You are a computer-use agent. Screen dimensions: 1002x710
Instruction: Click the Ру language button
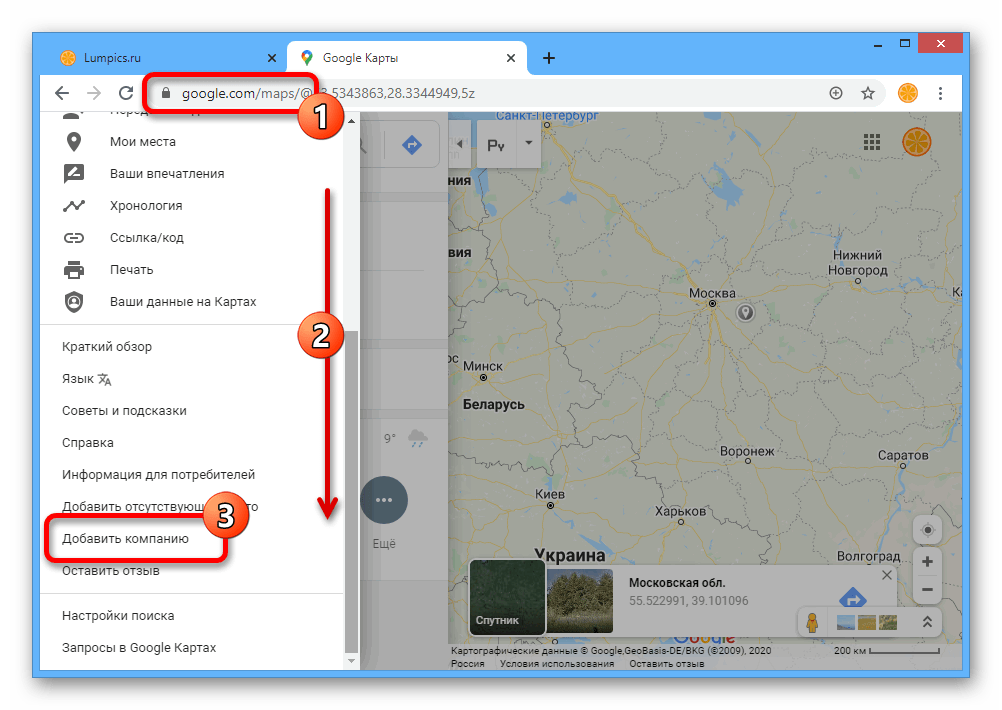tap(497, 145)
